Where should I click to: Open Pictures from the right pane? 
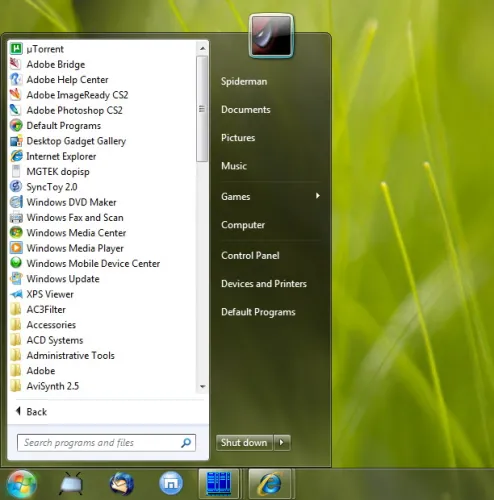(238, 138)
